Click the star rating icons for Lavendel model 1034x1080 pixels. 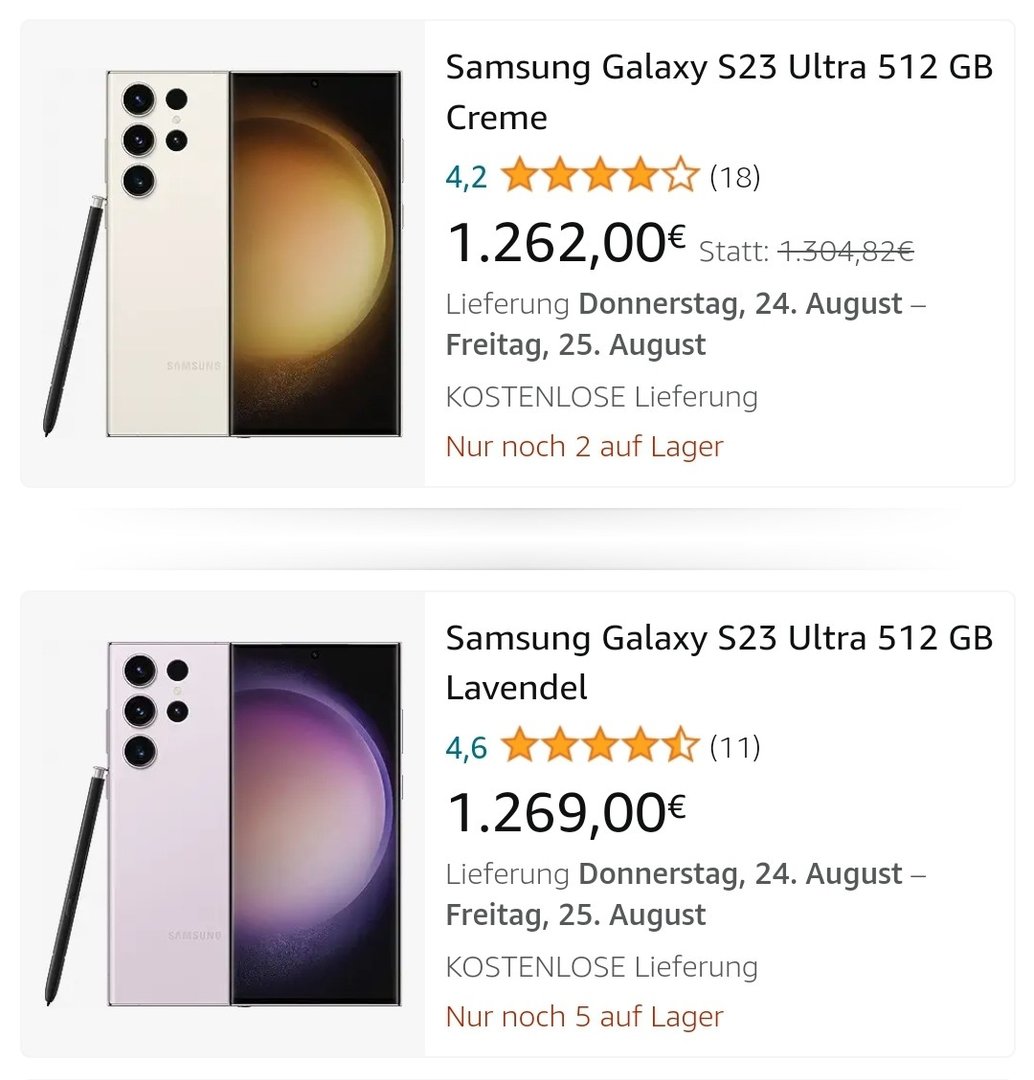[598, 747]
